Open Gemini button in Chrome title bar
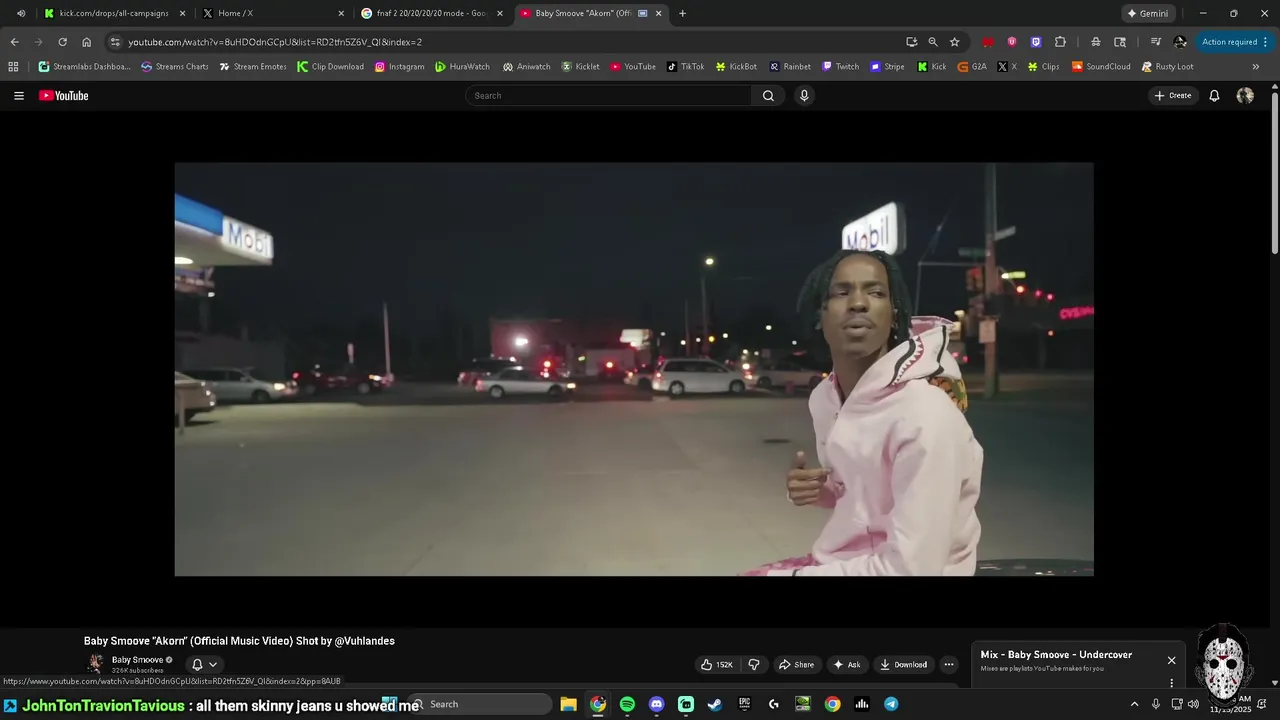The width and height of the screenshot is (1280, 720). point(1148,13)
